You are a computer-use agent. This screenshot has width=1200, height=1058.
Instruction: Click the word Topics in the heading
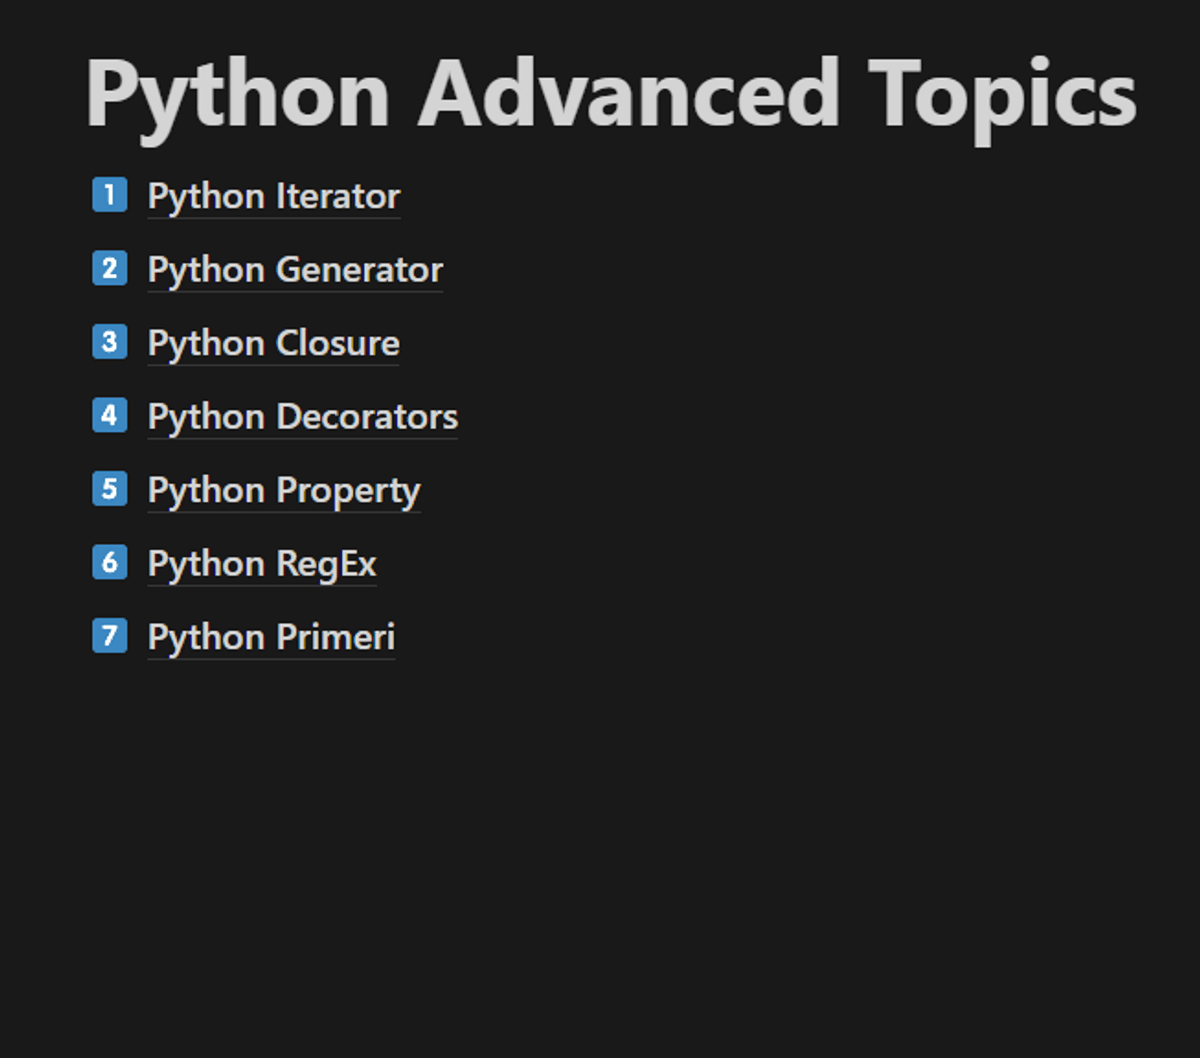tap(1002, 95)
